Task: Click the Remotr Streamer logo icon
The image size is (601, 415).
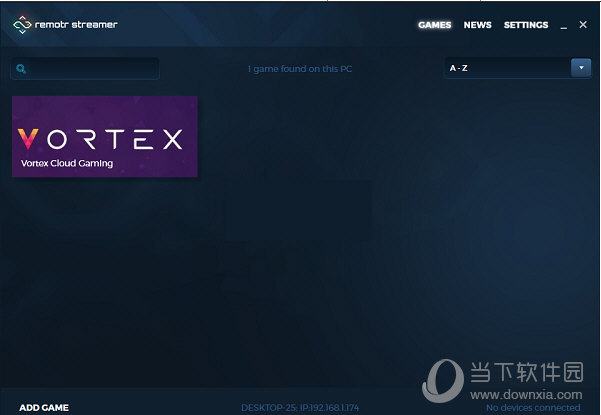Action: click(x=22, y=25)
